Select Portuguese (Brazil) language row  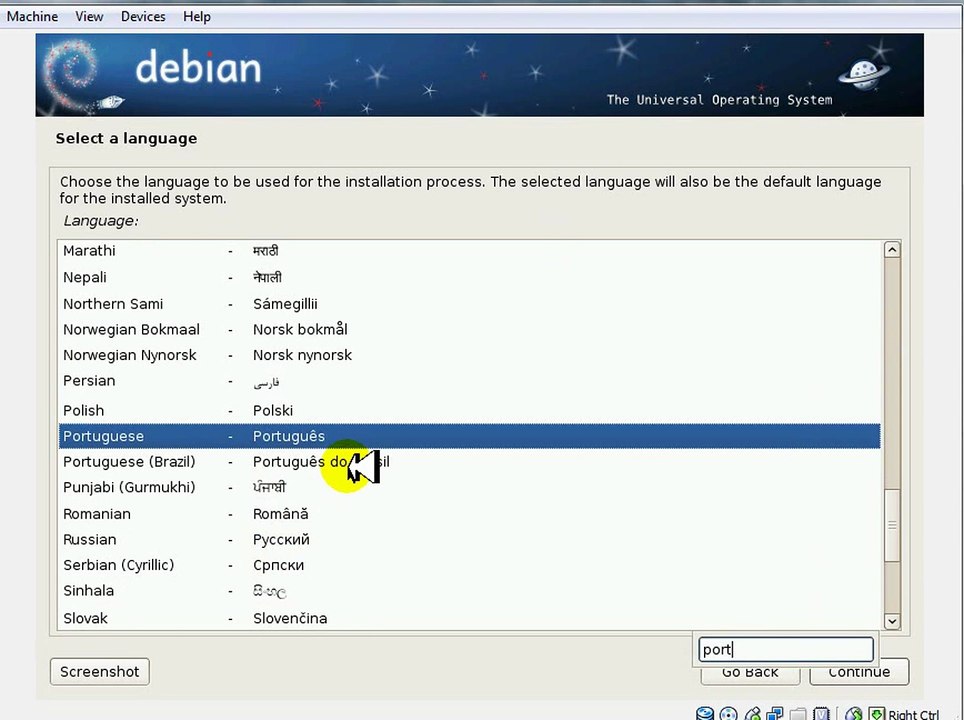pos(470,462)
